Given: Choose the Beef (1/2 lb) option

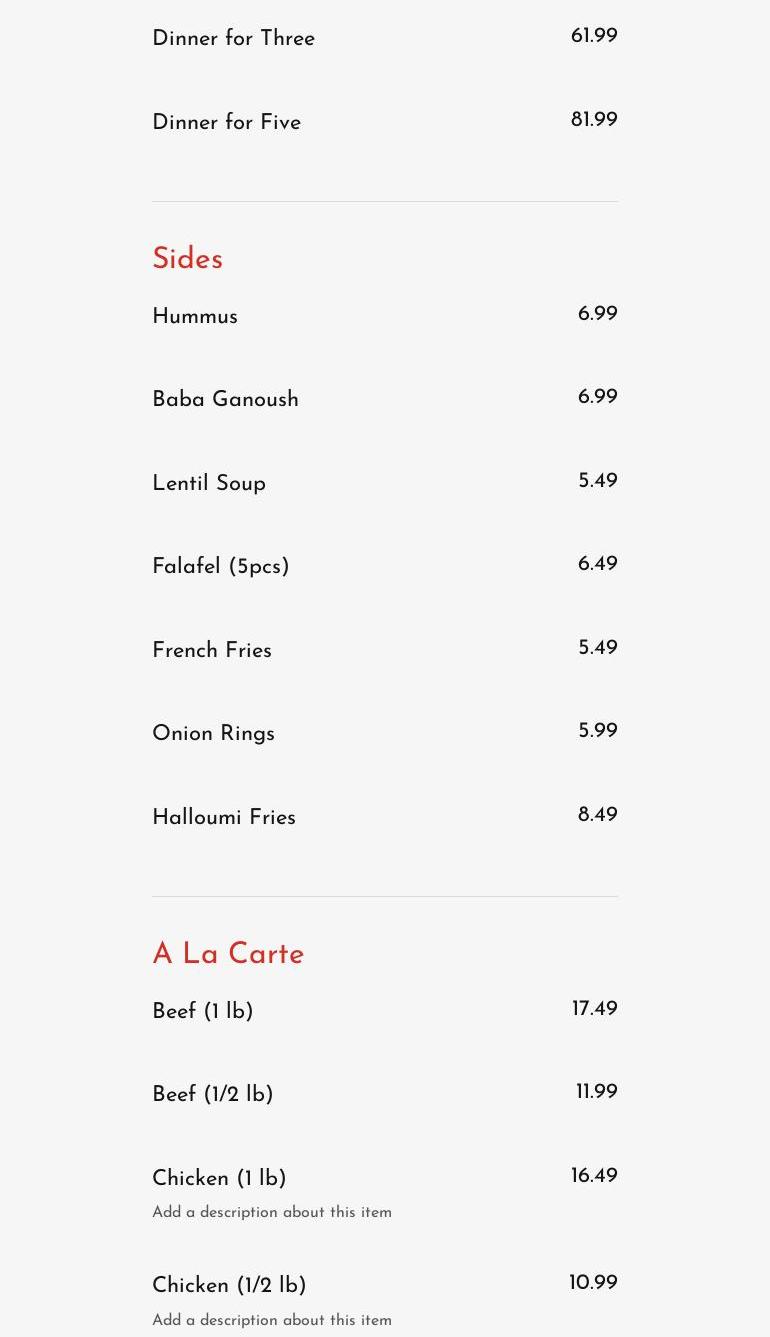Looking at the screenshot, I should [212, 1095].
